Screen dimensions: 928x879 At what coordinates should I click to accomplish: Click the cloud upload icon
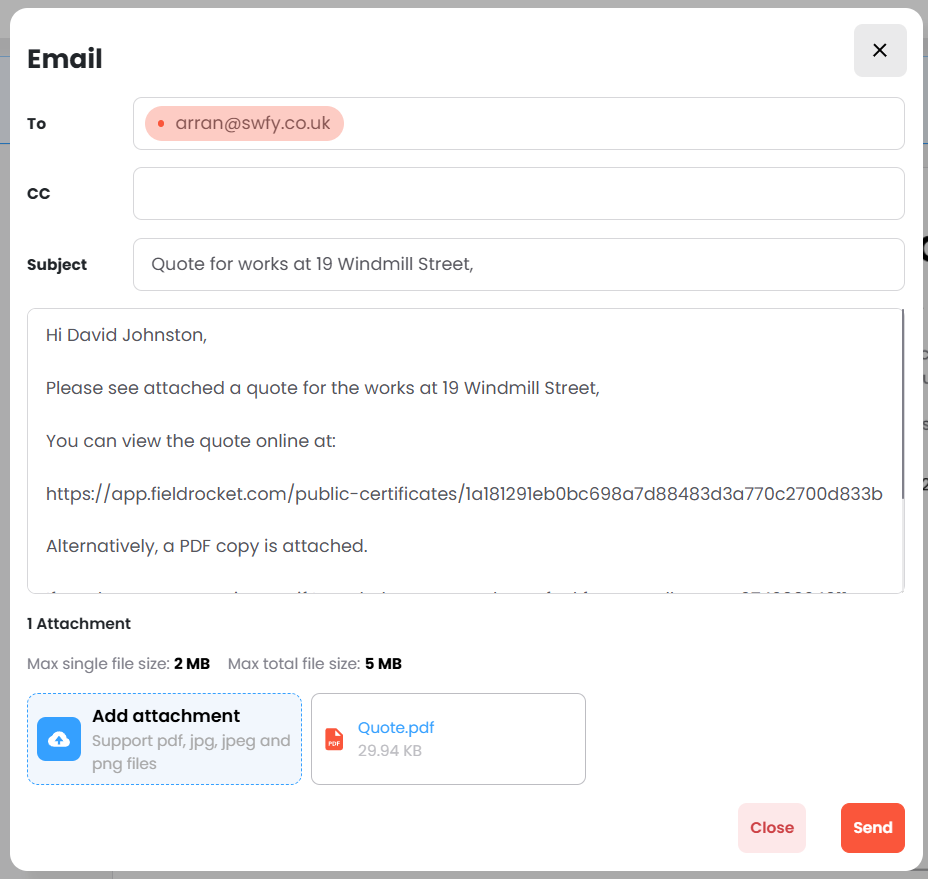(x=59, y=739)
